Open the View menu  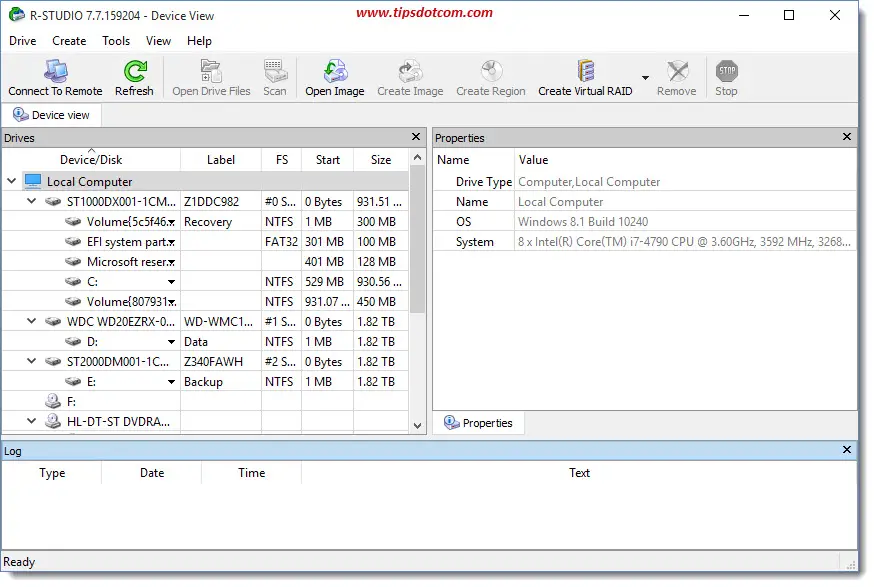click(x=158, y=41)
